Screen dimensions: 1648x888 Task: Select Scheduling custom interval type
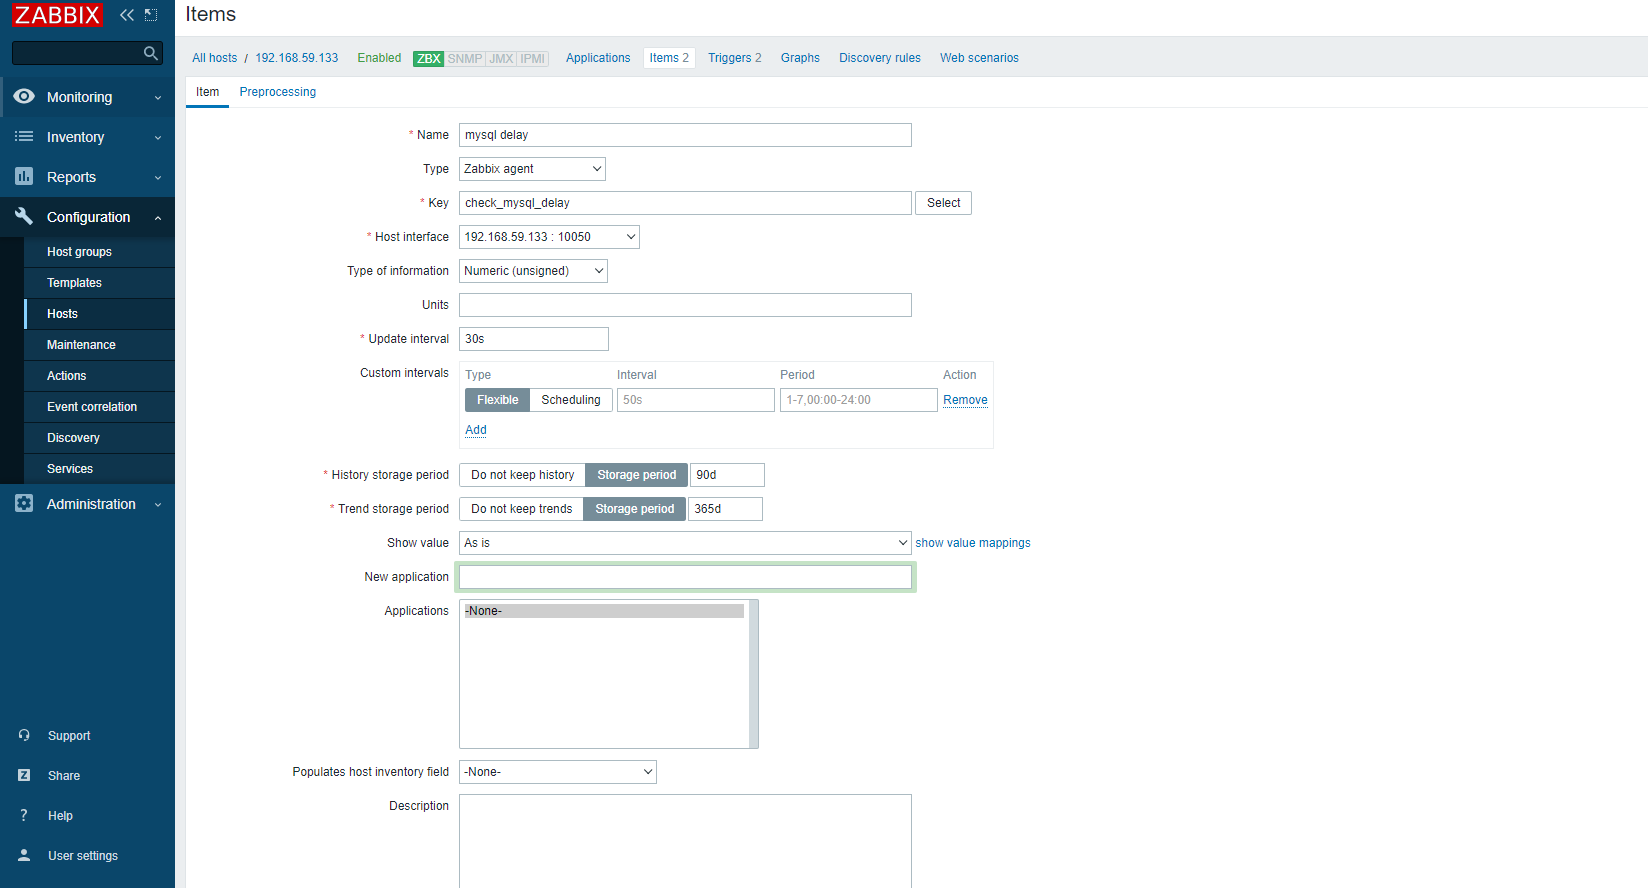click(x=571, y=400)
